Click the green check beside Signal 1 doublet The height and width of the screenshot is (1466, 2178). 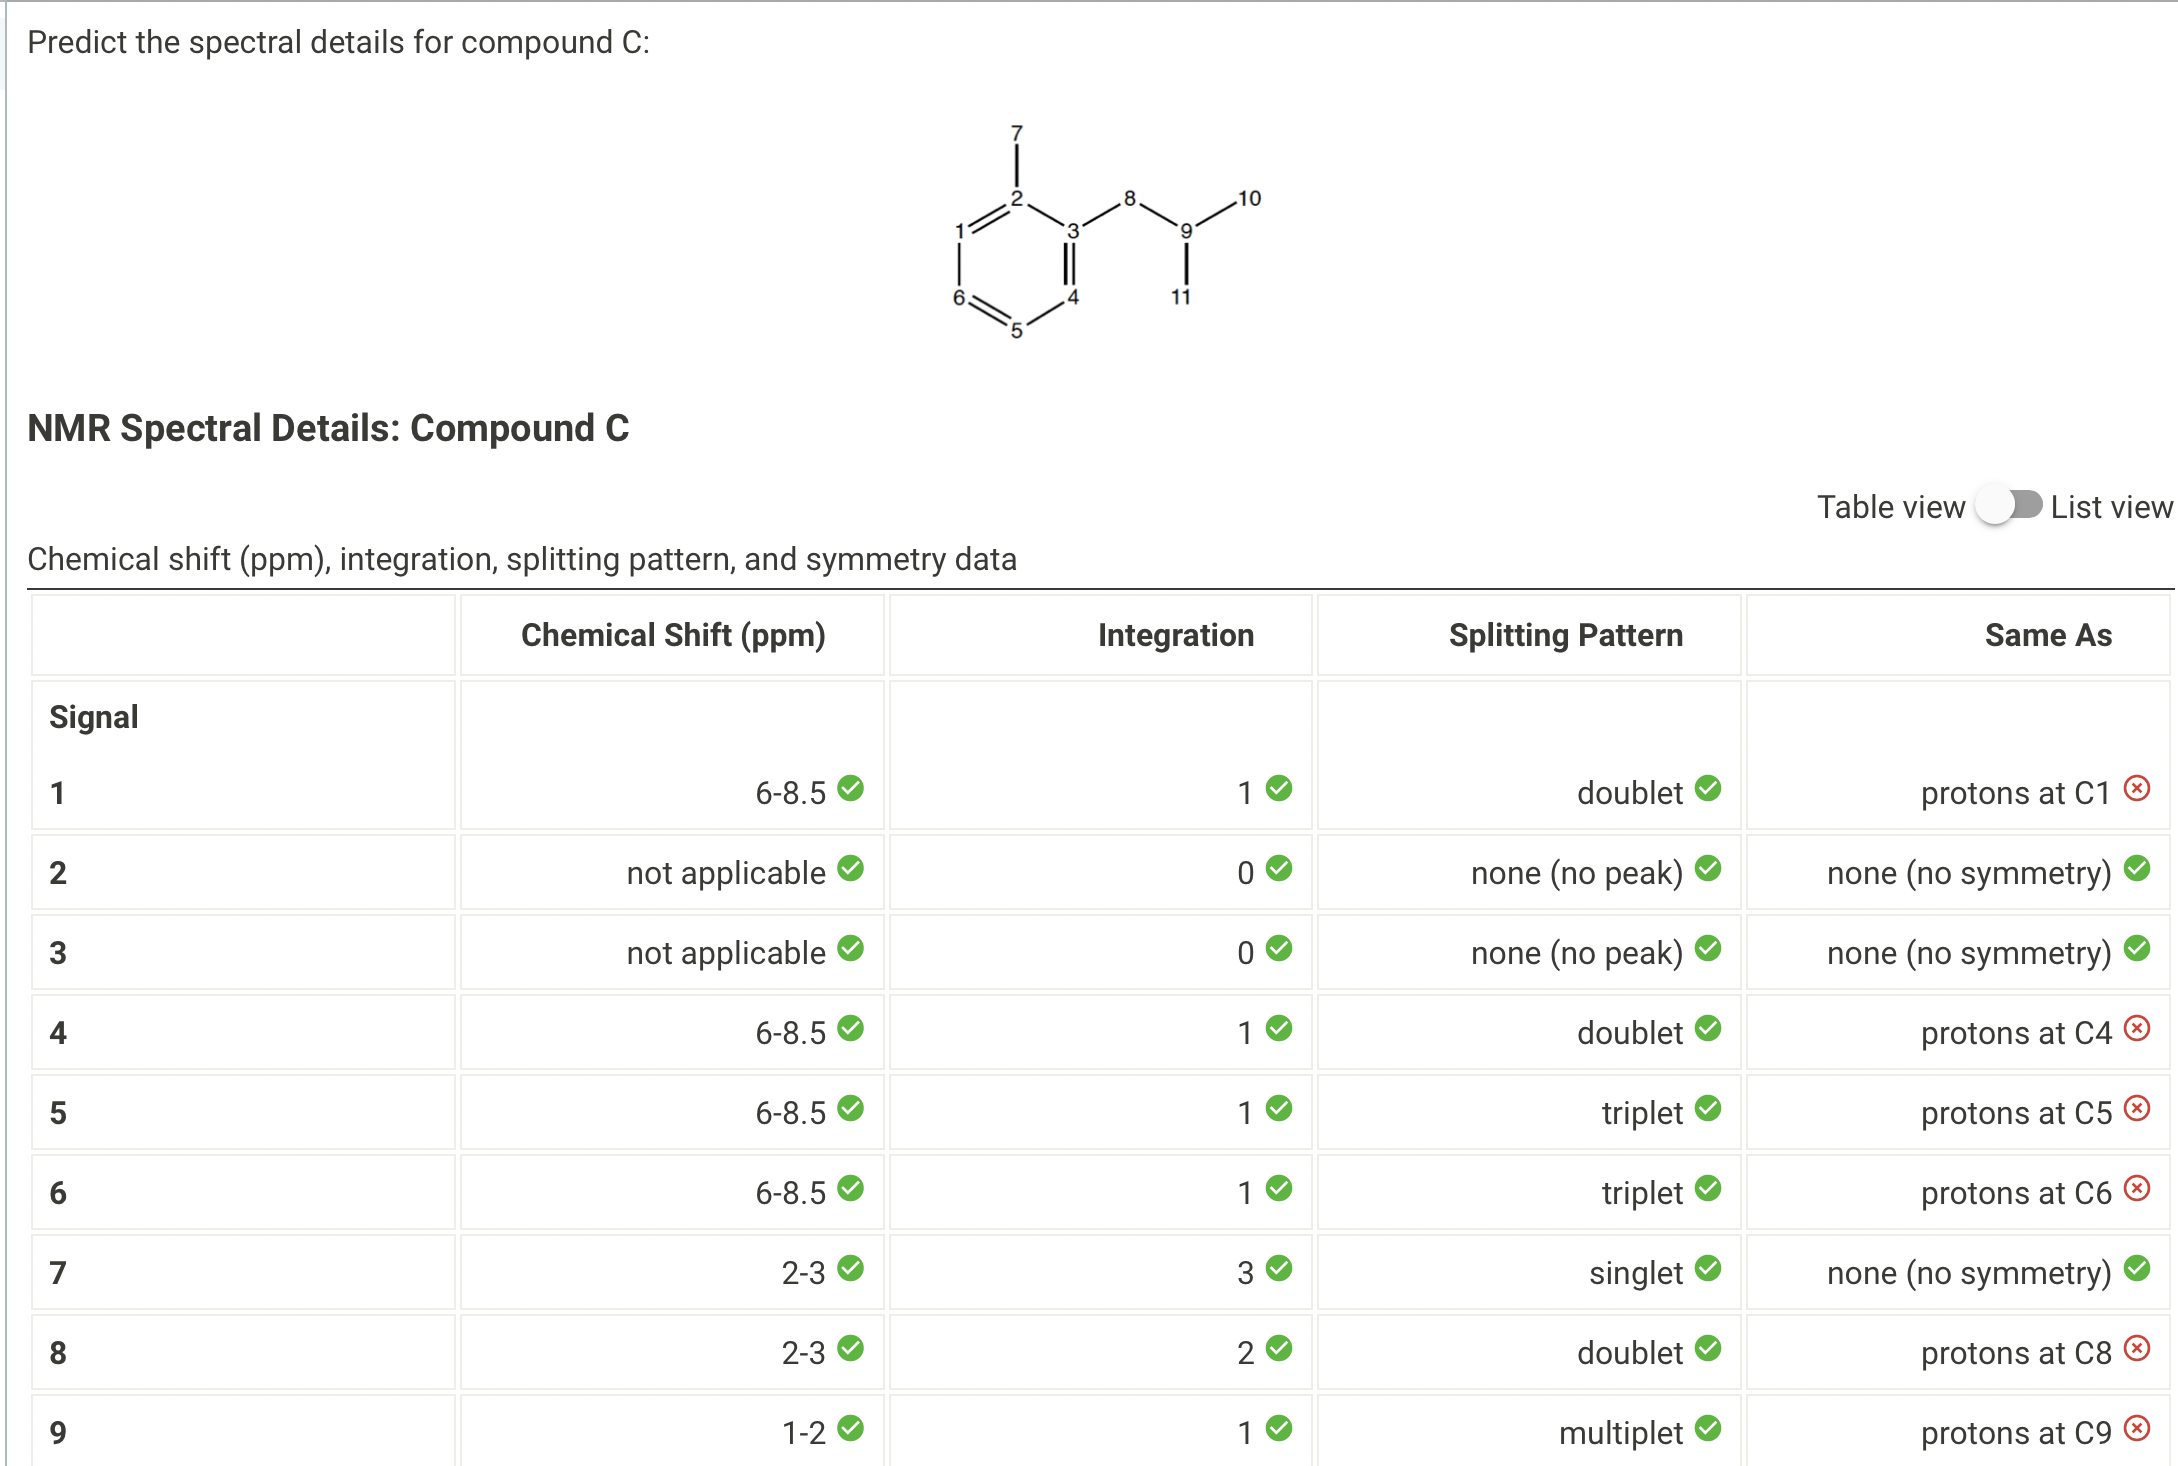(1708, 790)
